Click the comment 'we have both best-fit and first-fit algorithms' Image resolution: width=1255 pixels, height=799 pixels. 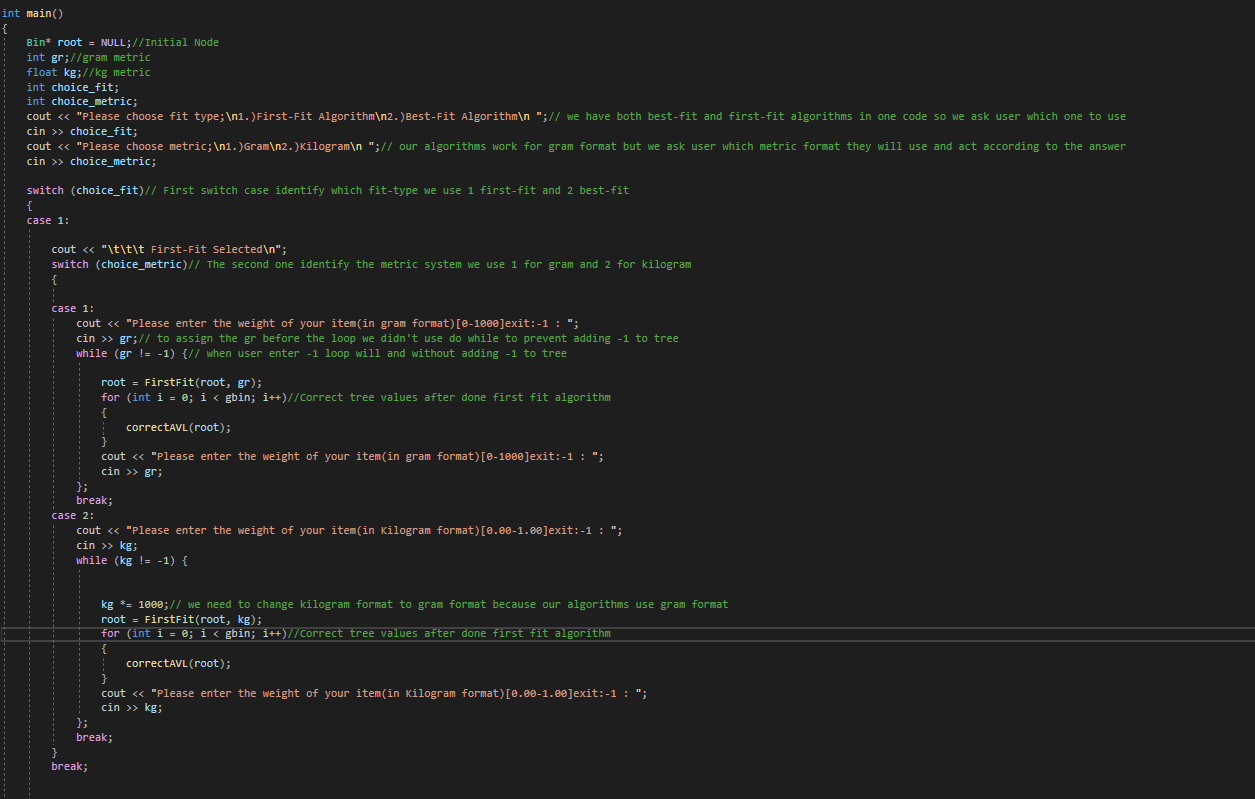tap(839, 117)
